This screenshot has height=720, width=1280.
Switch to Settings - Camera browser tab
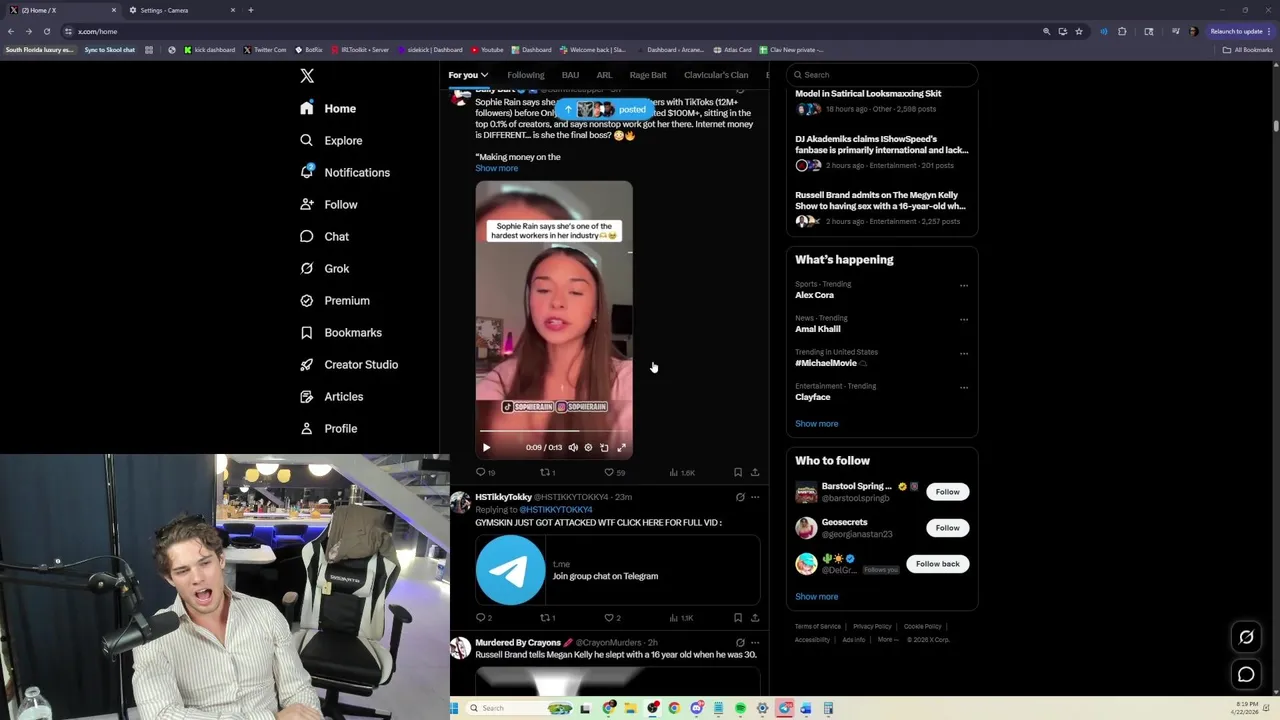click(183, 10)
